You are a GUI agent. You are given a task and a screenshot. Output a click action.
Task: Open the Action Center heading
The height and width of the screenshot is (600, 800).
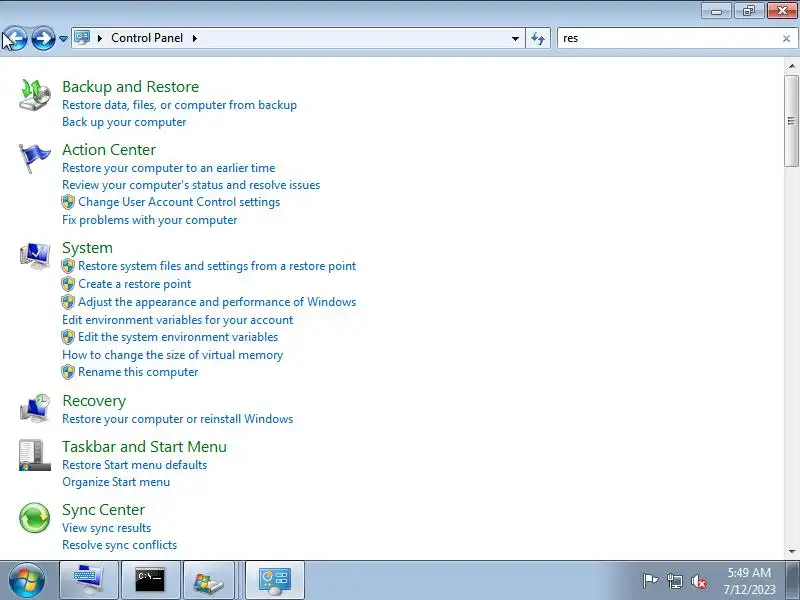tap(109, 149)
